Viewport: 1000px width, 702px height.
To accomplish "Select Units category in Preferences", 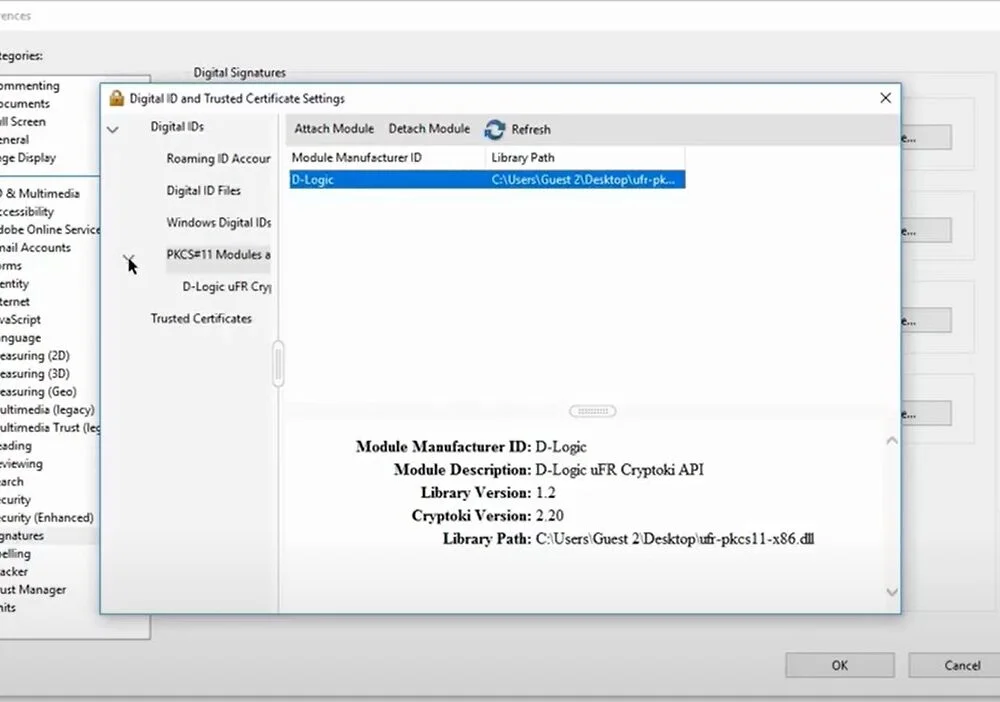I will (8, 608).
